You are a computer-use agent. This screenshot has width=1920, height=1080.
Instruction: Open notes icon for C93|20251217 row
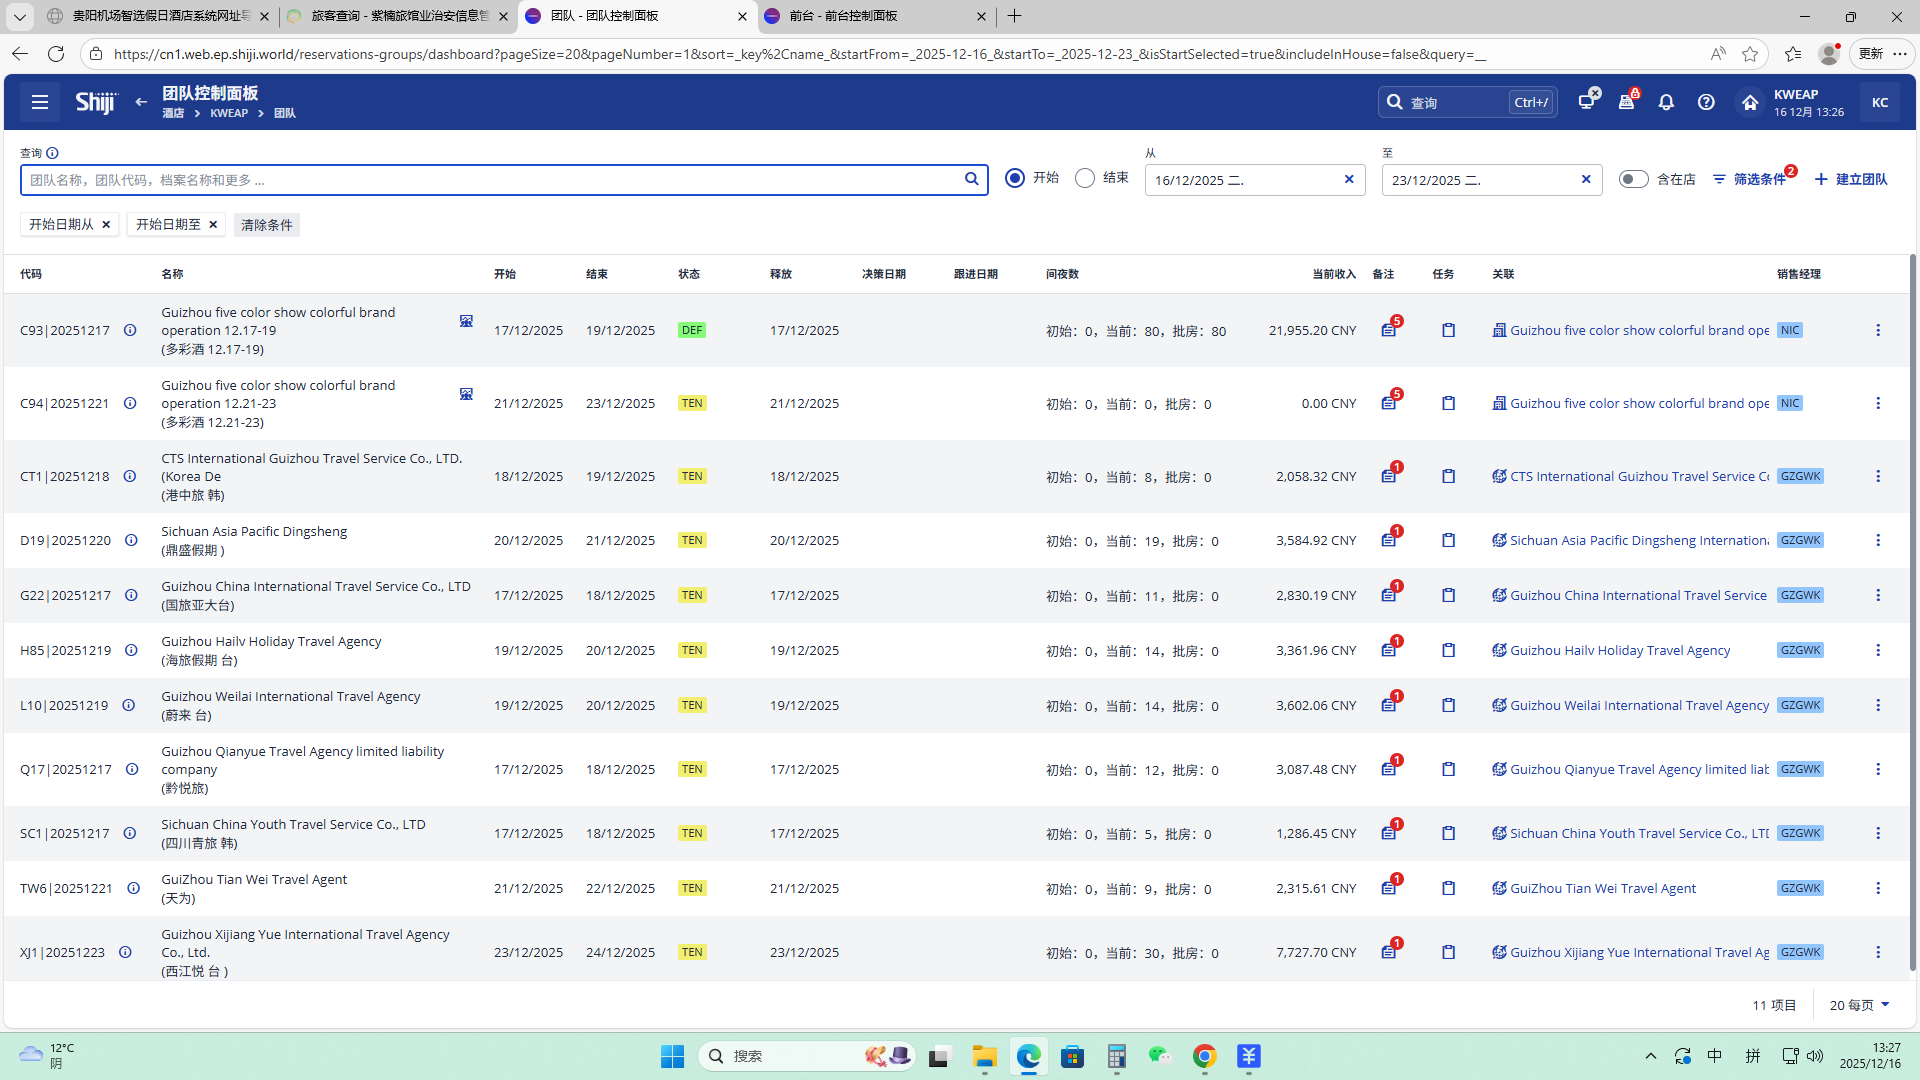(1389, 330)
